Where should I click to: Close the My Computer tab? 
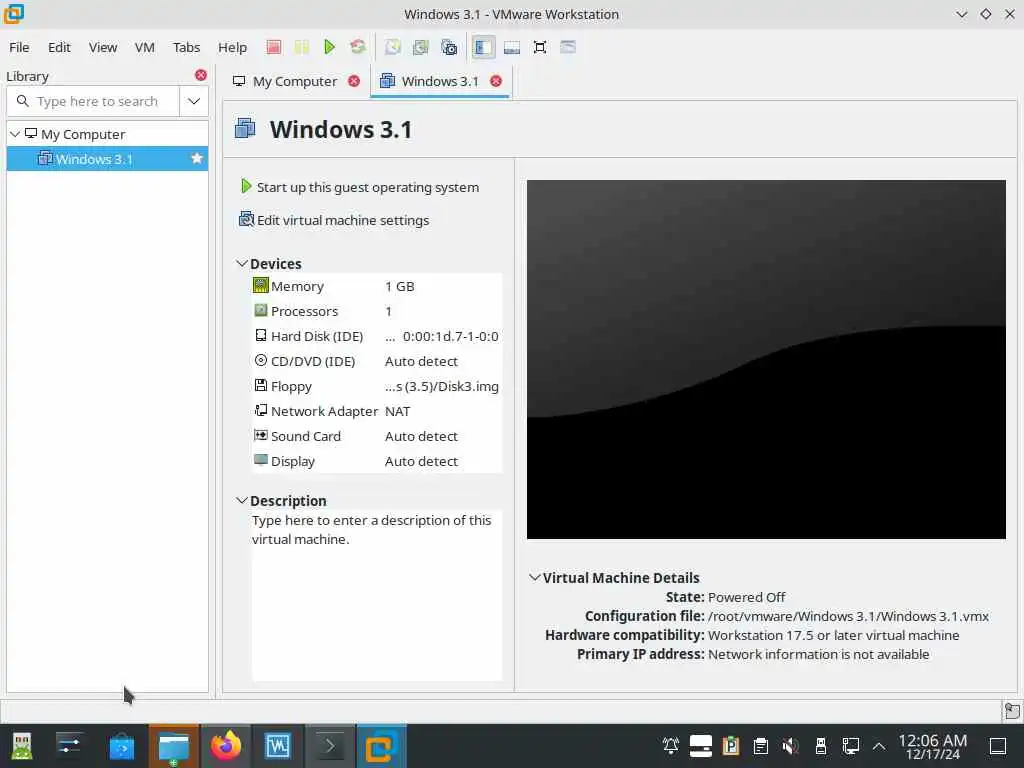[x=354, y=81]
